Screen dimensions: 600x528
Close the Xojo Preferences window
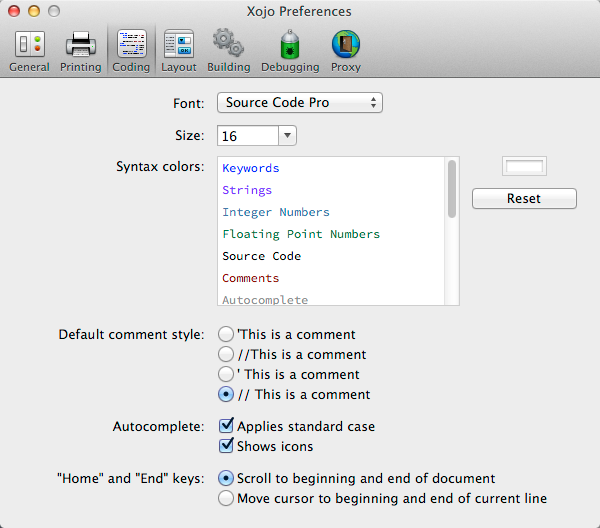pos(14,11)
